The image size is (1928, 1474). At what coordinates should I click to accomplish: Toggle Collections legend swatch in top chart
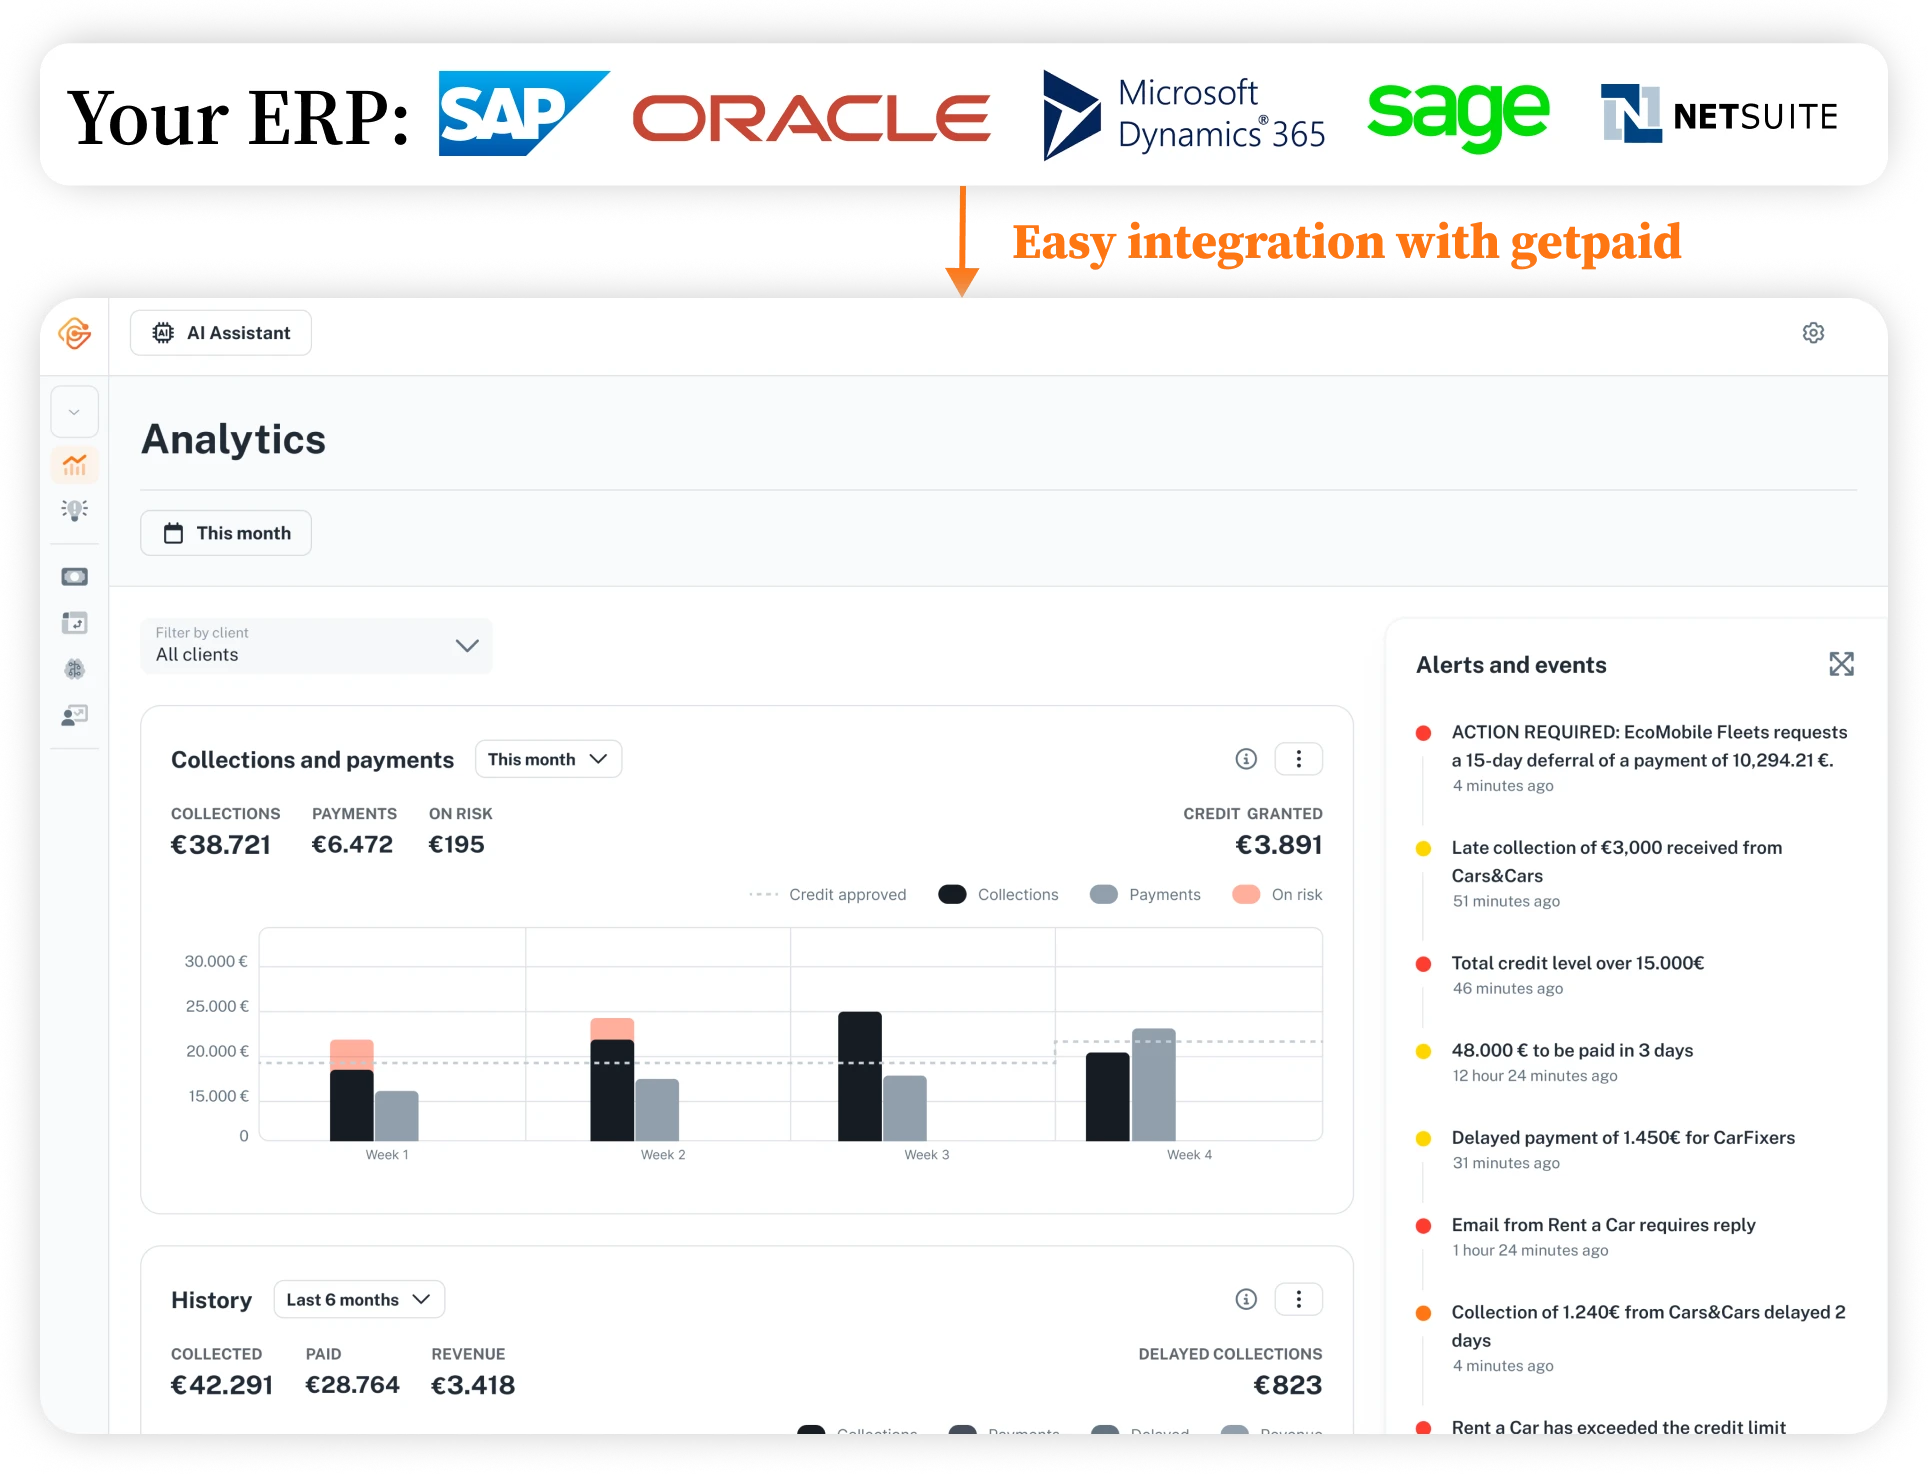(952, 894)
